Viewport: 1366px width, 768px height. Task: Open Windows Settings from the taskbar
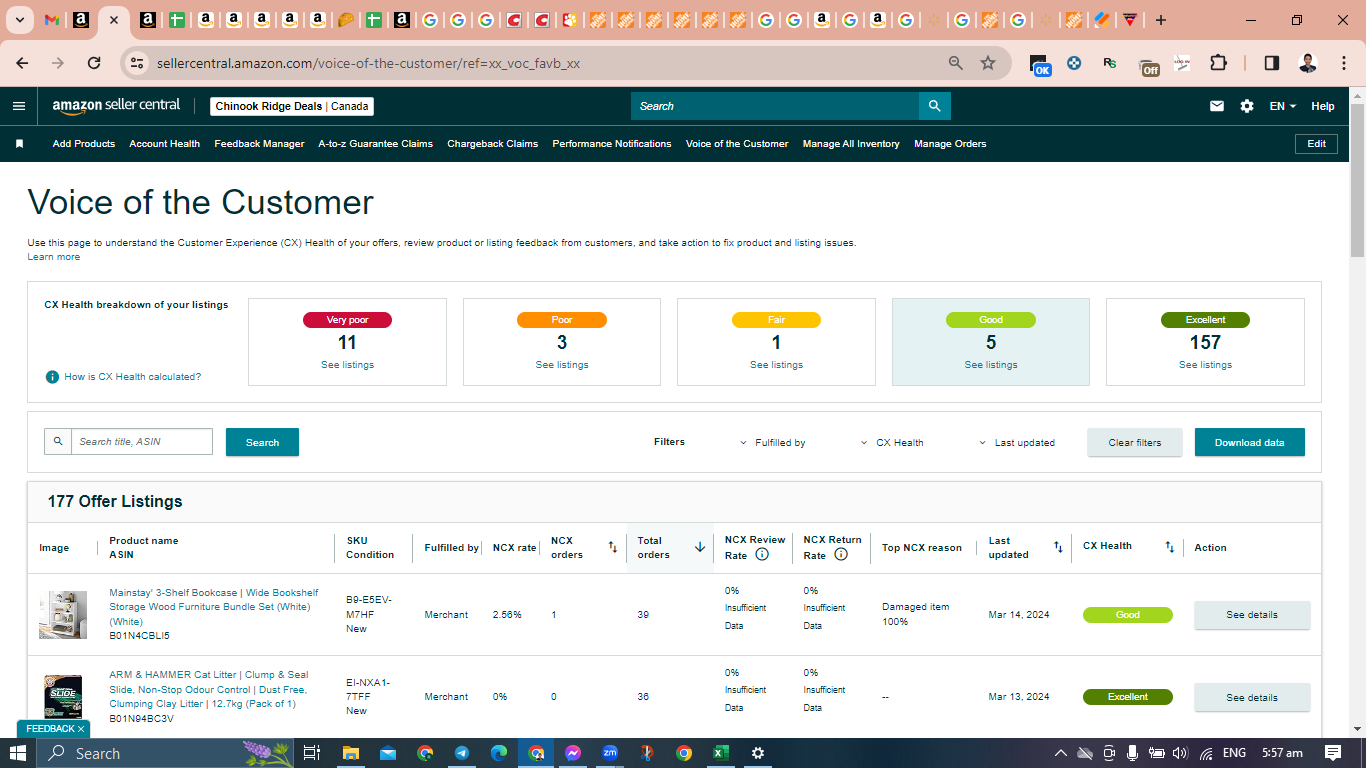tap(758, 753)
